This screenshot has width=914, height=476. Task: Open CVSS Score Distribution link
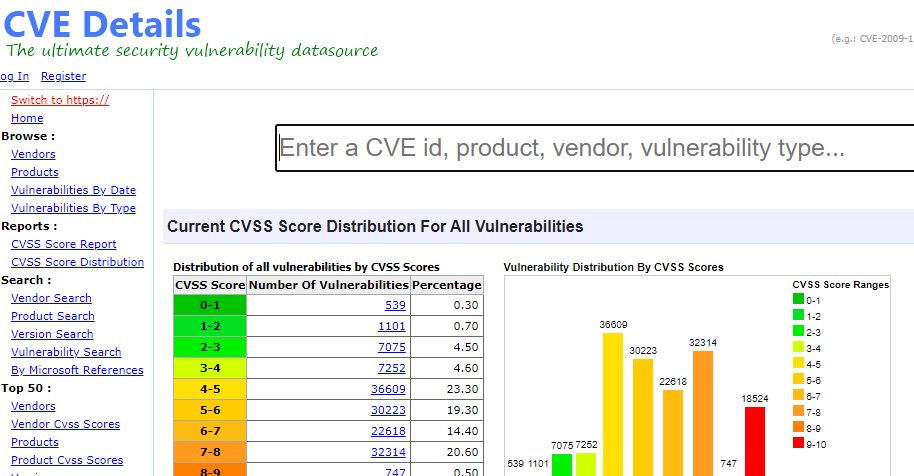click(78, 263)
